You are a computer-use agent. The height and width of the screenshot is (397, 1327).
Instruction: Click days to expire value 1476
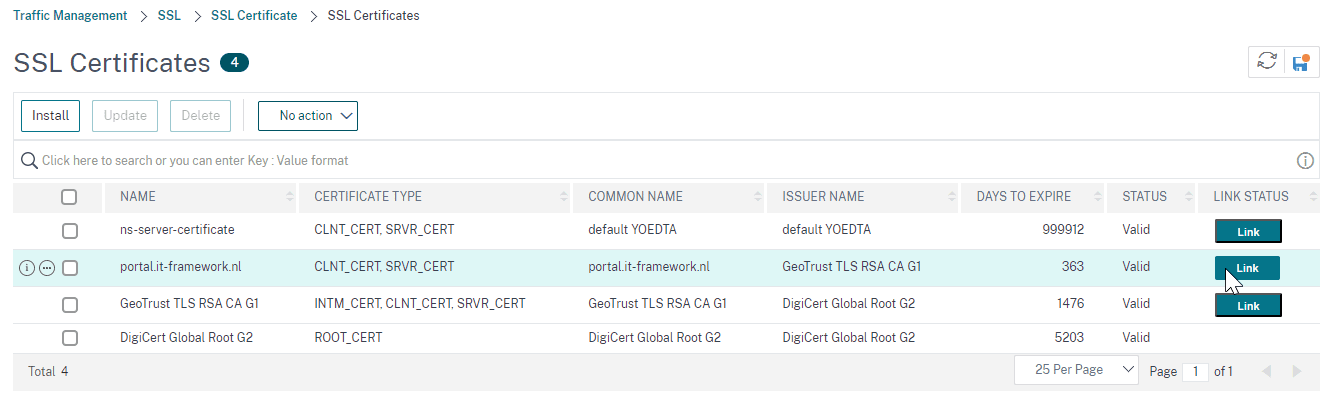click(x=1070, y=304)
